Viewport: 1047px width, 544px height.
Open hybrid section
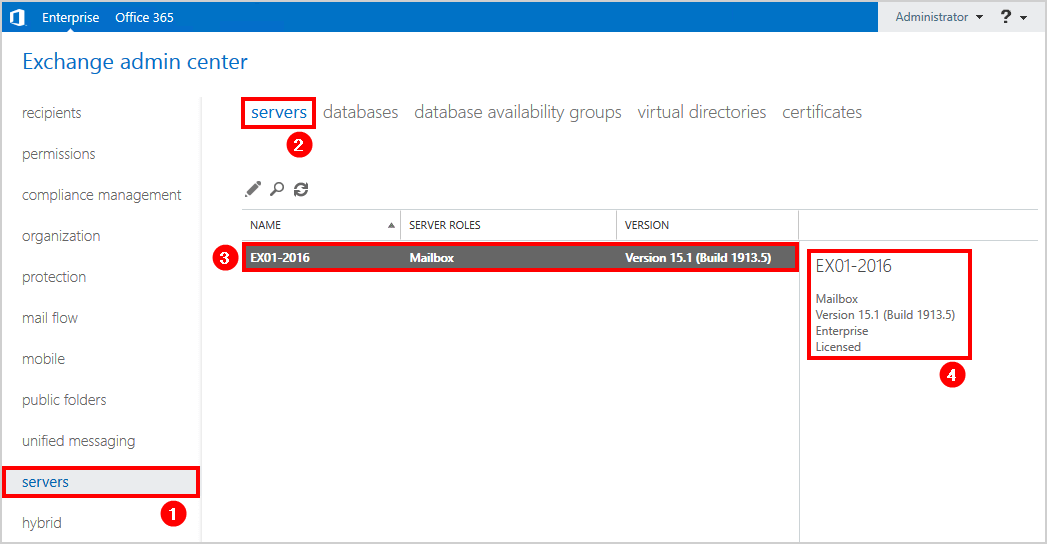pos(41,523)
